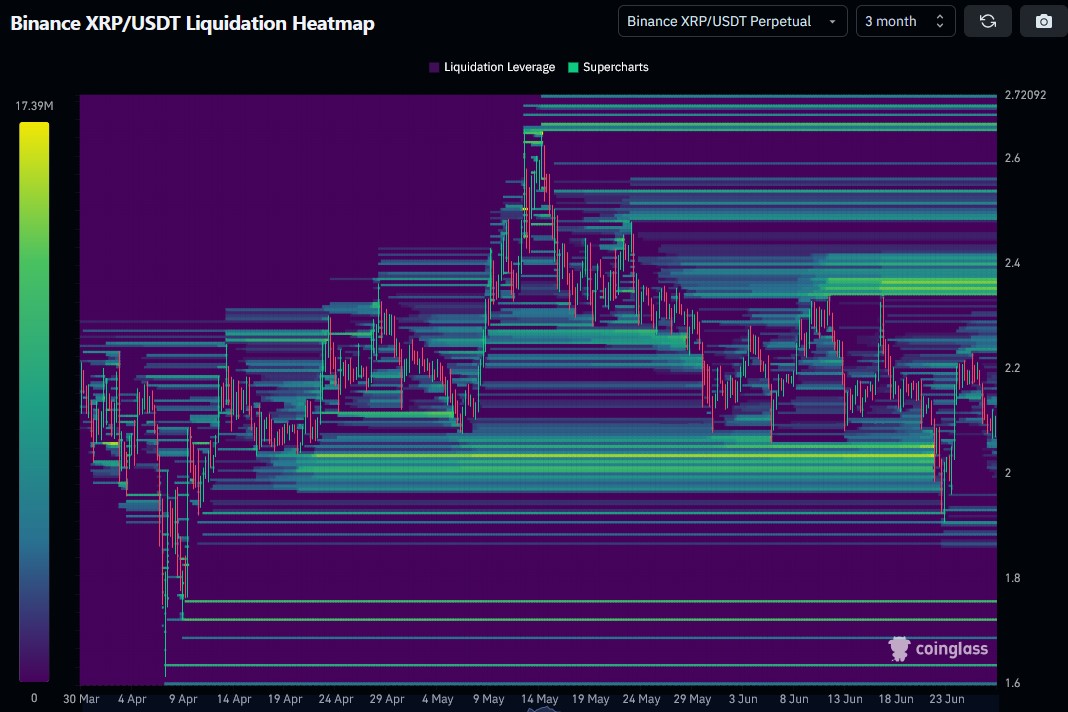Viewport: 1068px width, 712px height.
Task: Click the 13 Jun date axis label
Action: [x=845, y=699]
